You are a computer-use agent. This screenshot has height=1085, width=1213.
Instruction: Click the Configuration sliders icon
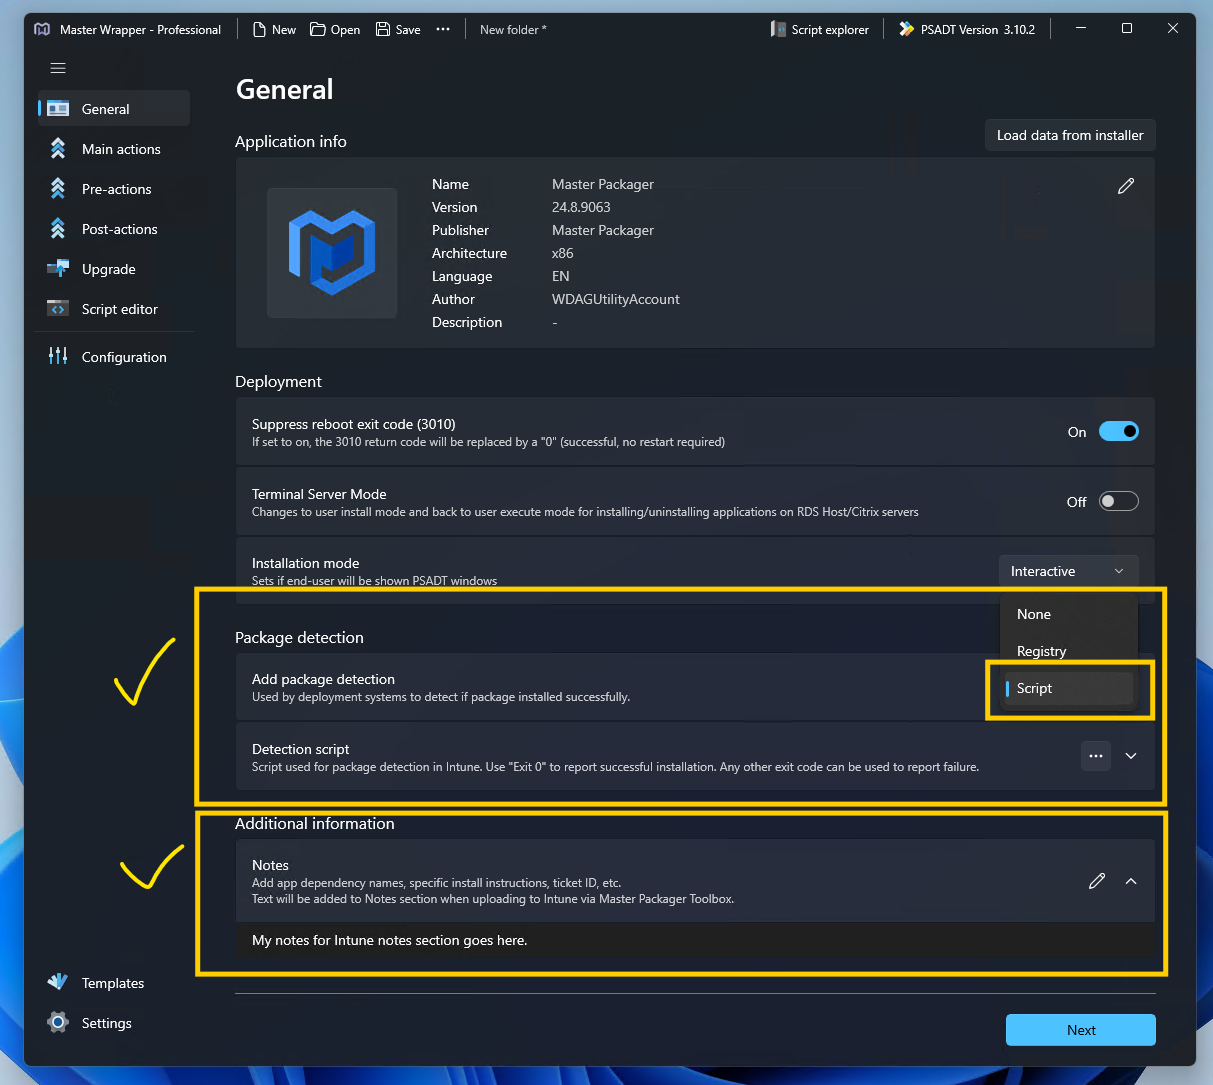pos(58,356)
